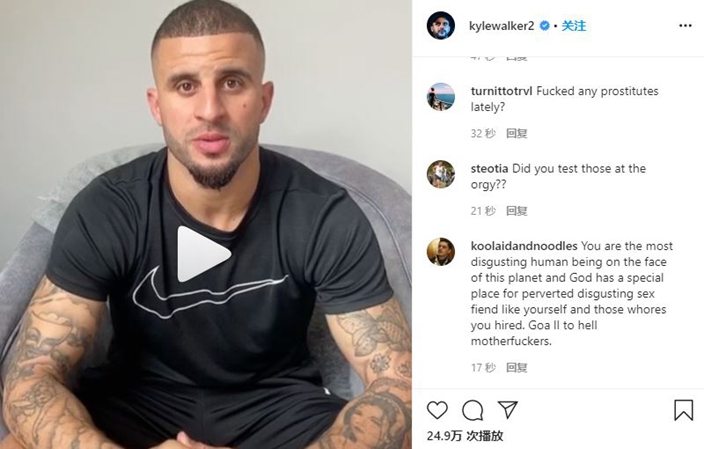This screenshot has width=704, height=449.
Task: Visit turnittotrvl username link
Action: pyautogui.click(x=501, y=91)
